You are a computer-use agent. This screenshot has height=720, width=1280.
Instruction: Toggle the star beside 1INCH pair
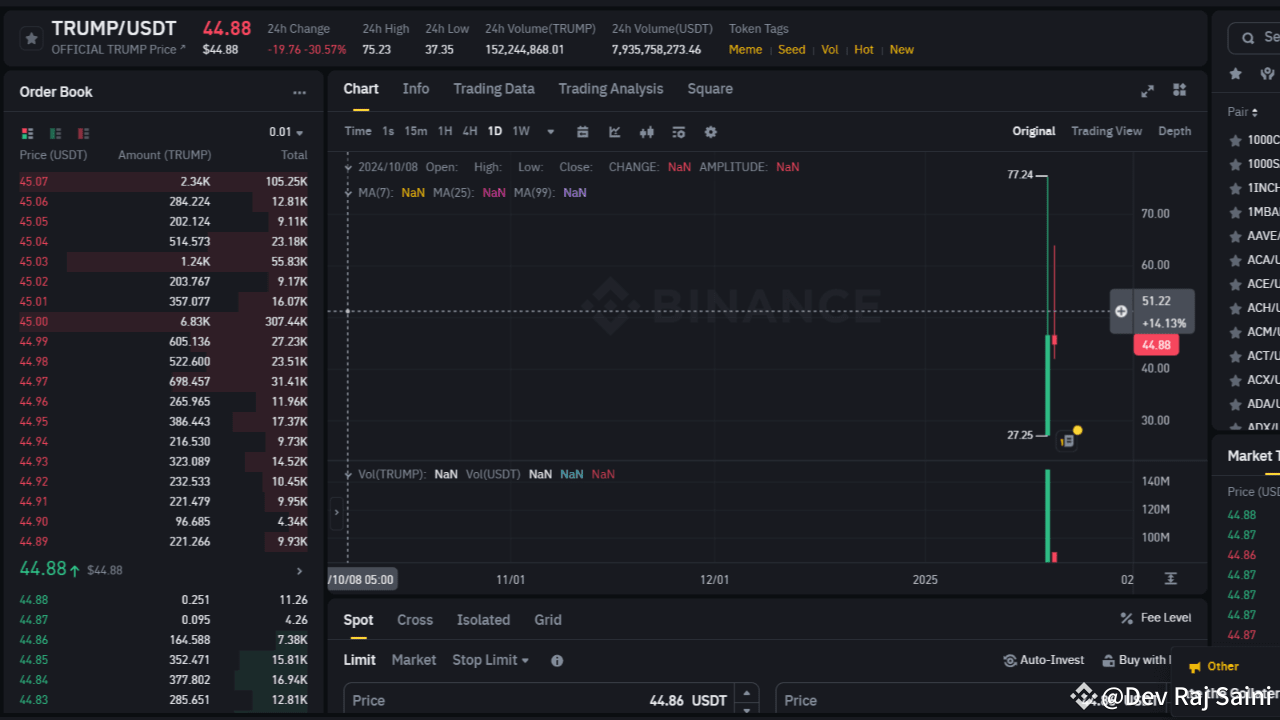pos(1235,187)
